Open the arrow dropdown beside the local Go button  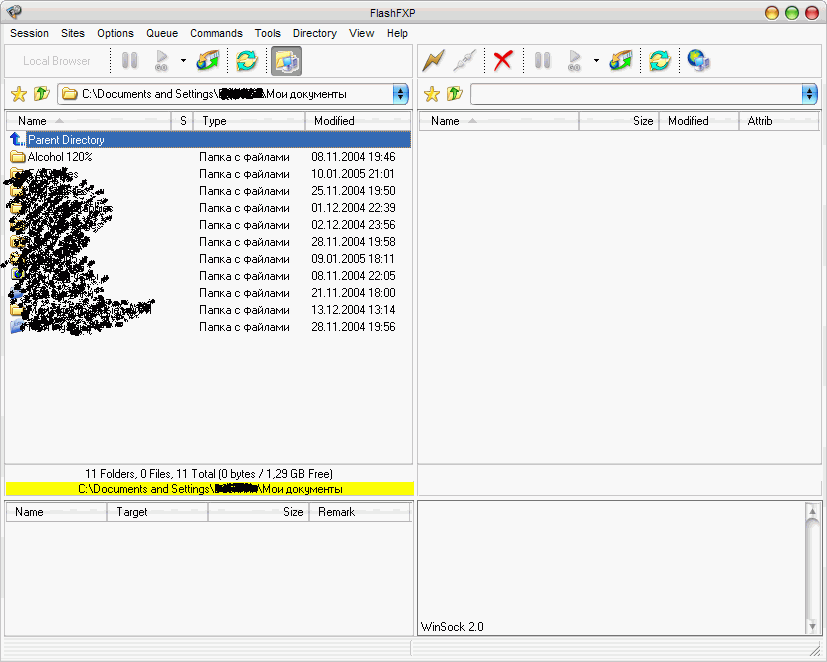pos(183,61)
